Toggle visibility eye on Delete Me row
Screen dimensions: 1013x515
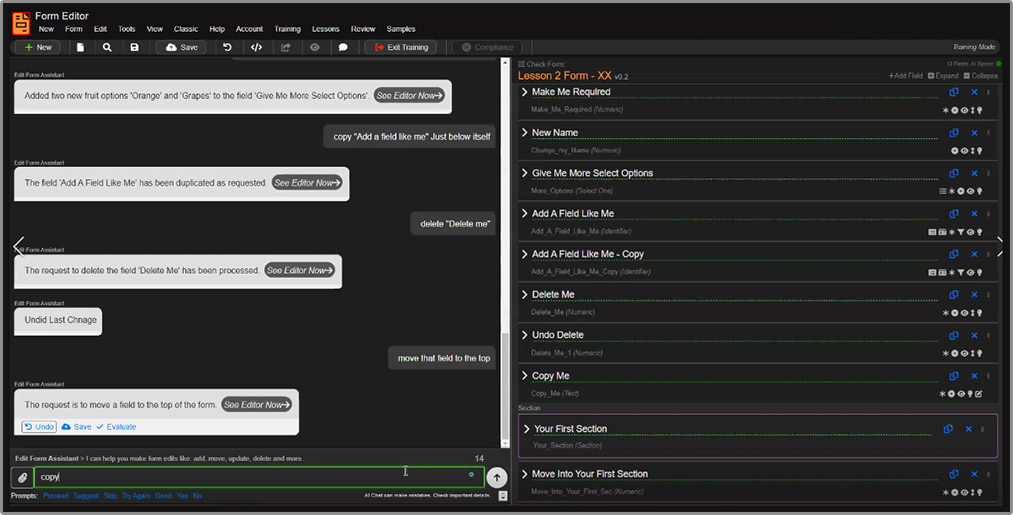(964, 313)
